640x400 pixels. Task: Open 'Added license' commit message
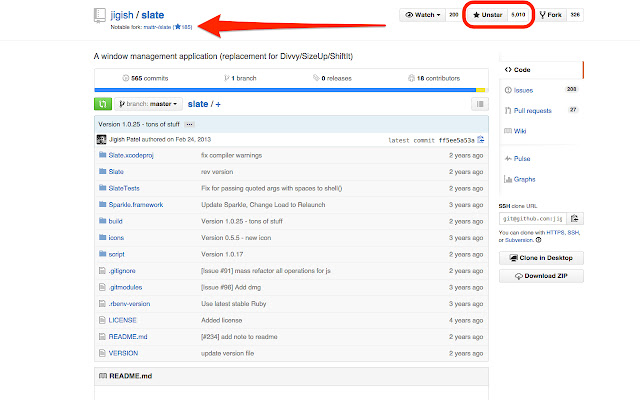pyautogui.click(x=222, y=320)
